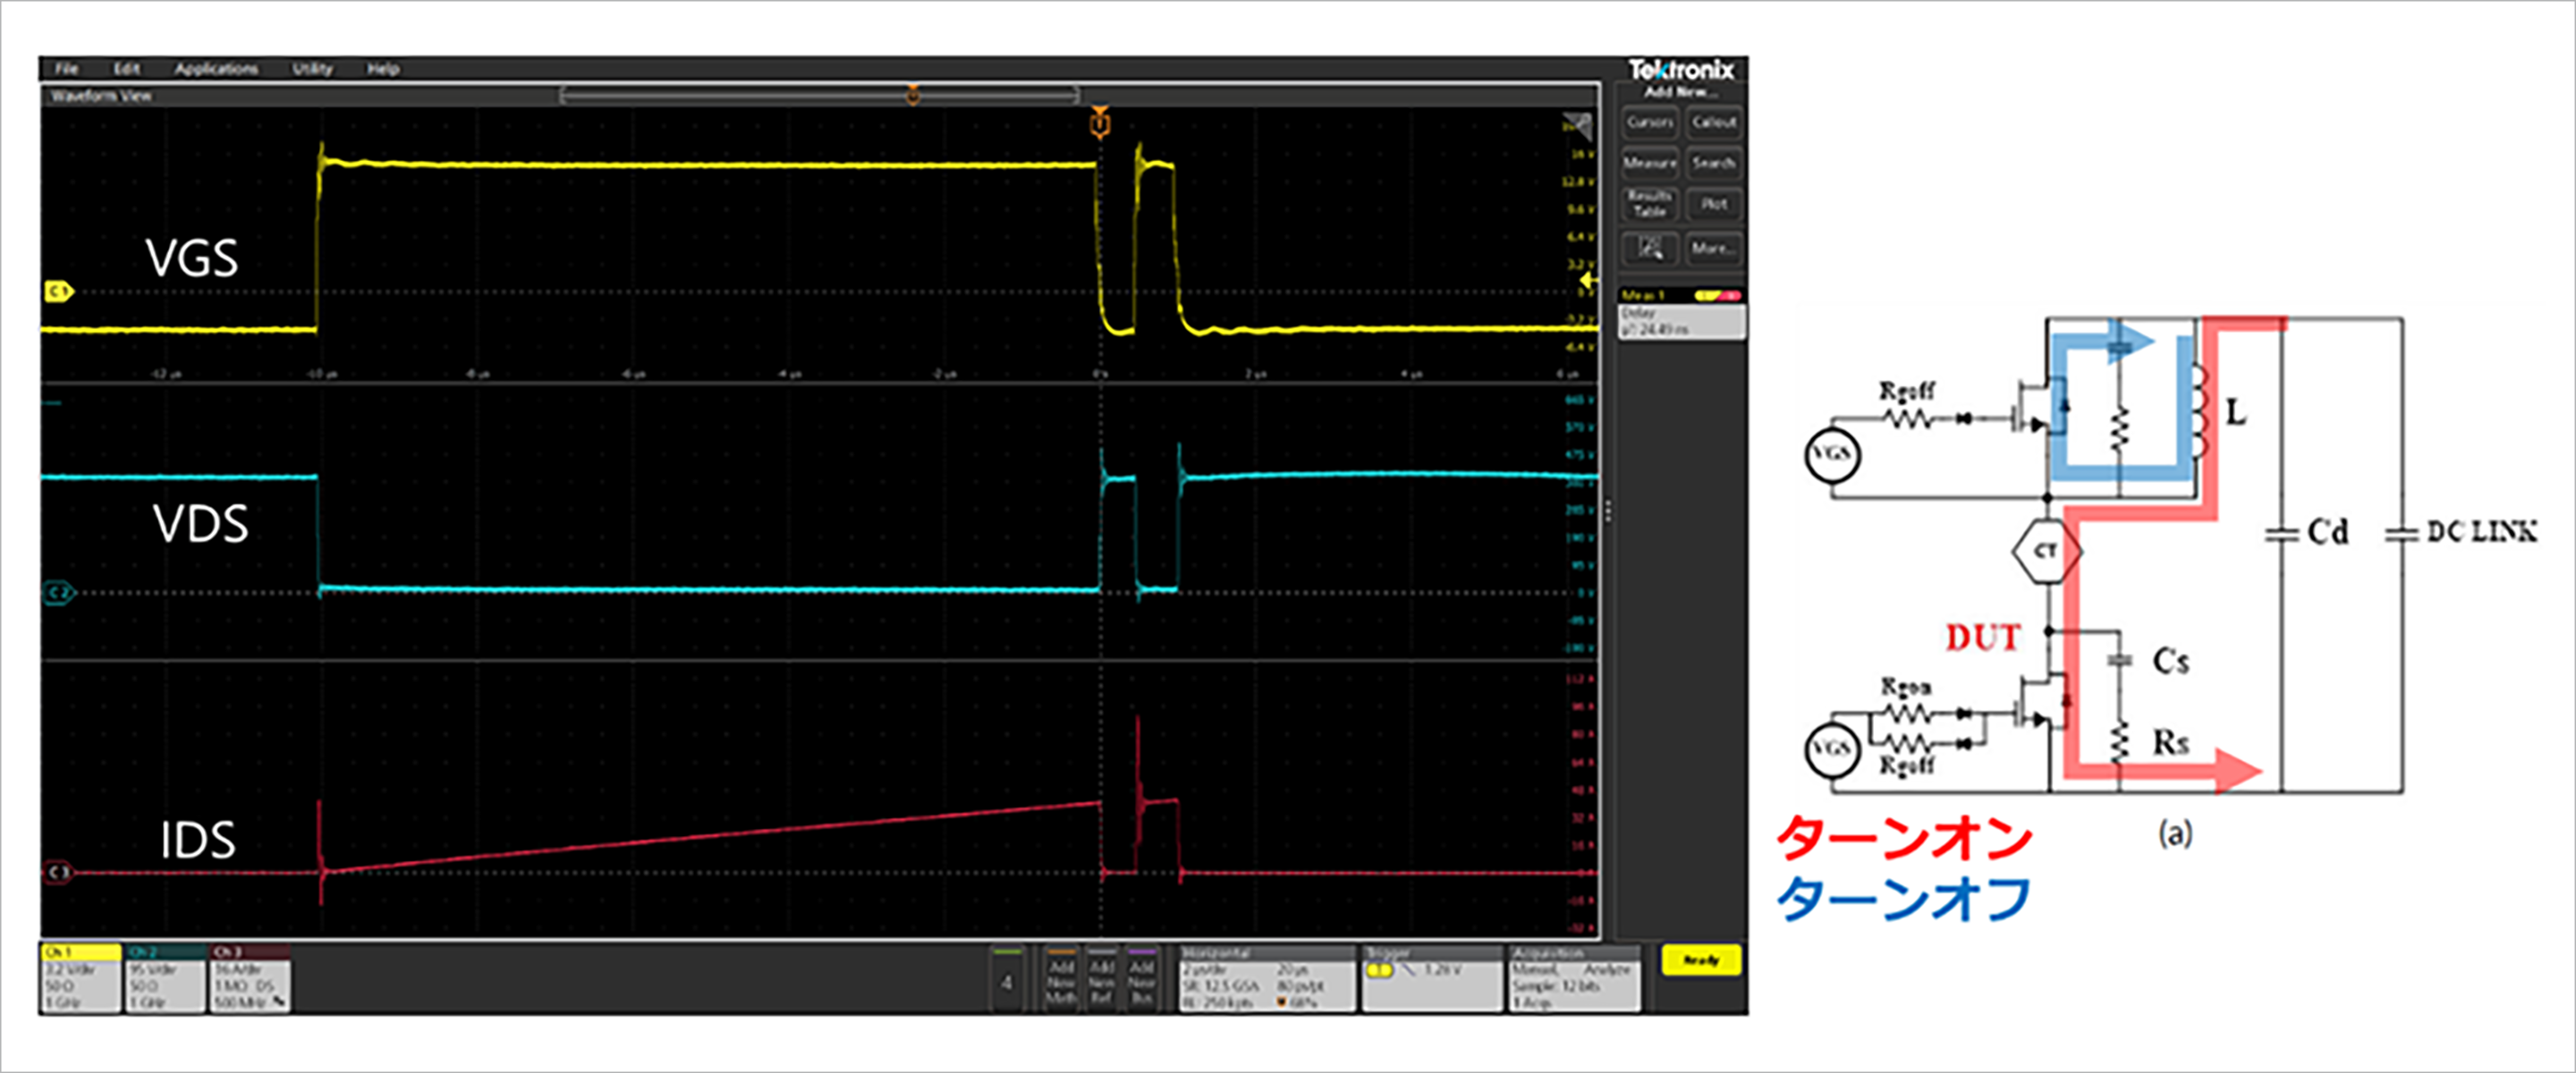Open the File menu
The image size is (2576, 1073).
click(66, 68)
